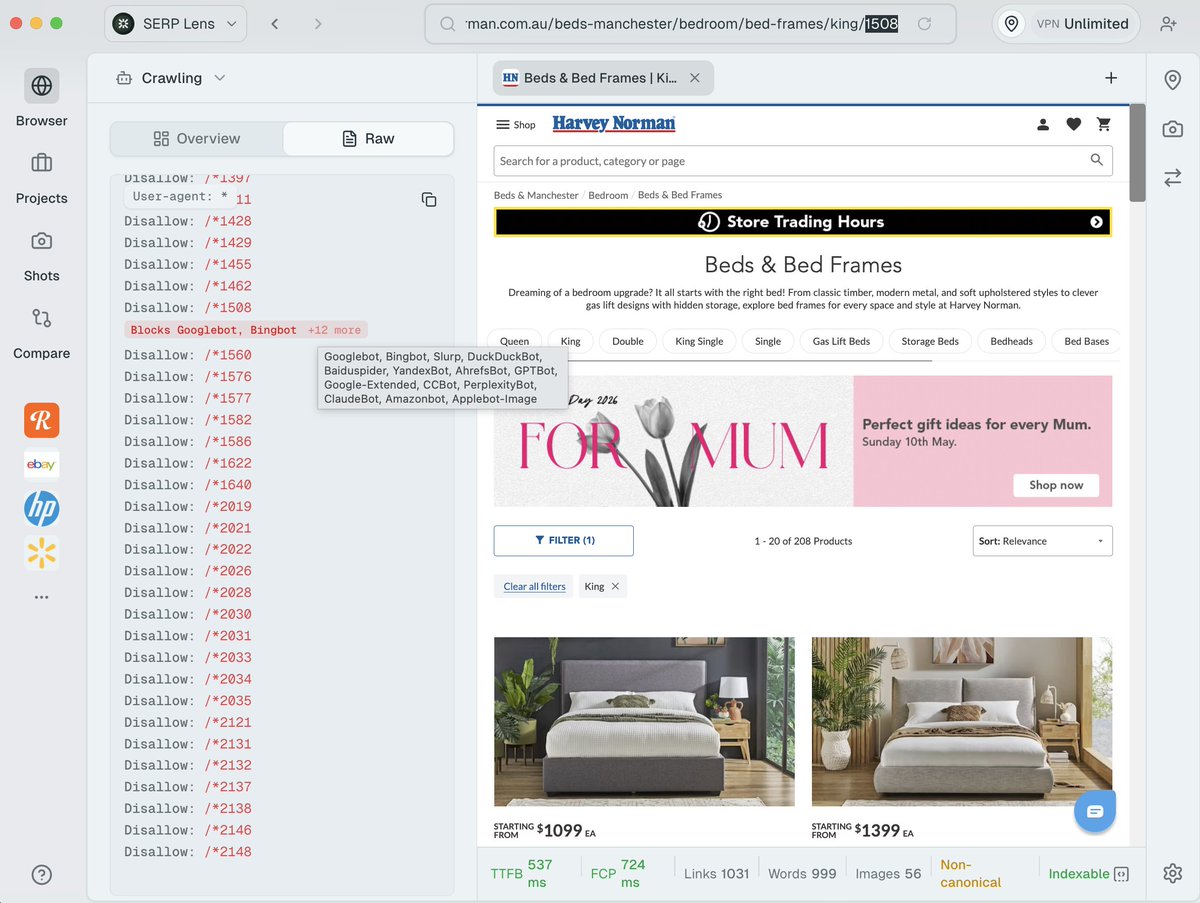The width and height of the screenshot is (1200, 903).
Task: Go back in browser history
Action: [x=275, y=23]
